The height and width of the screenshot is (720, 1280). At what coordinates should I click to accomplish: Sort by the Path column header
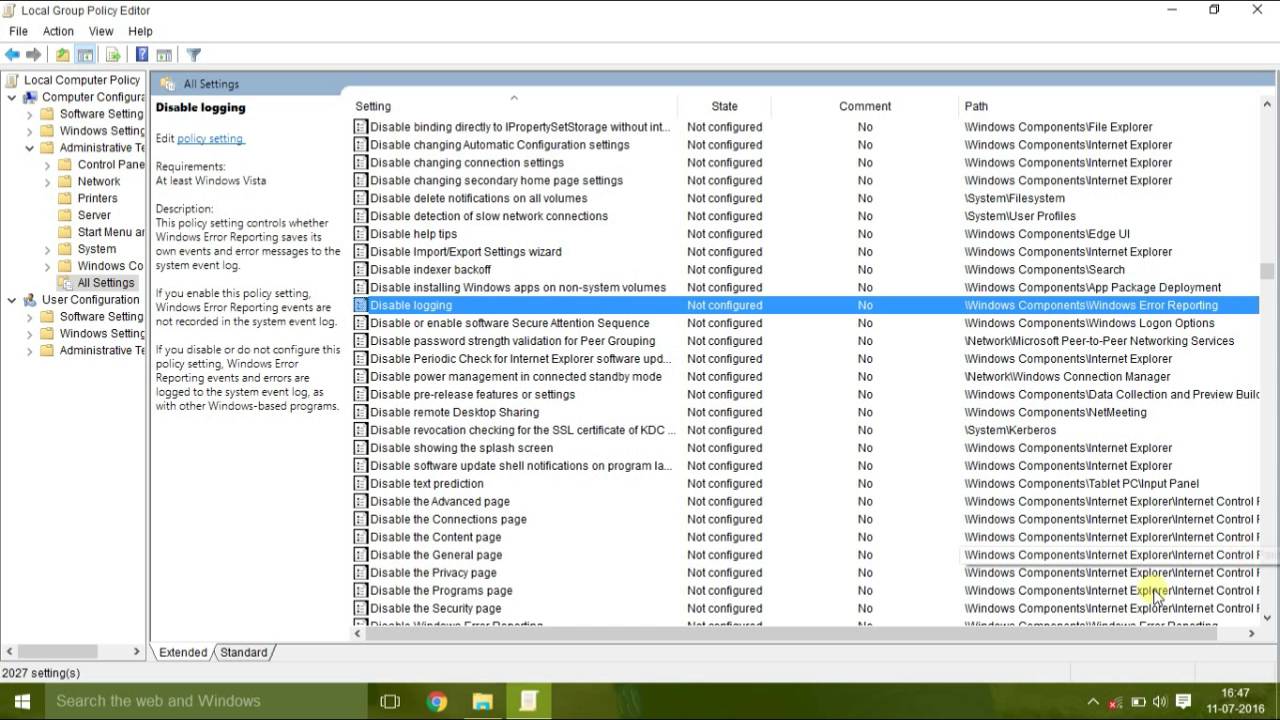1108,106
